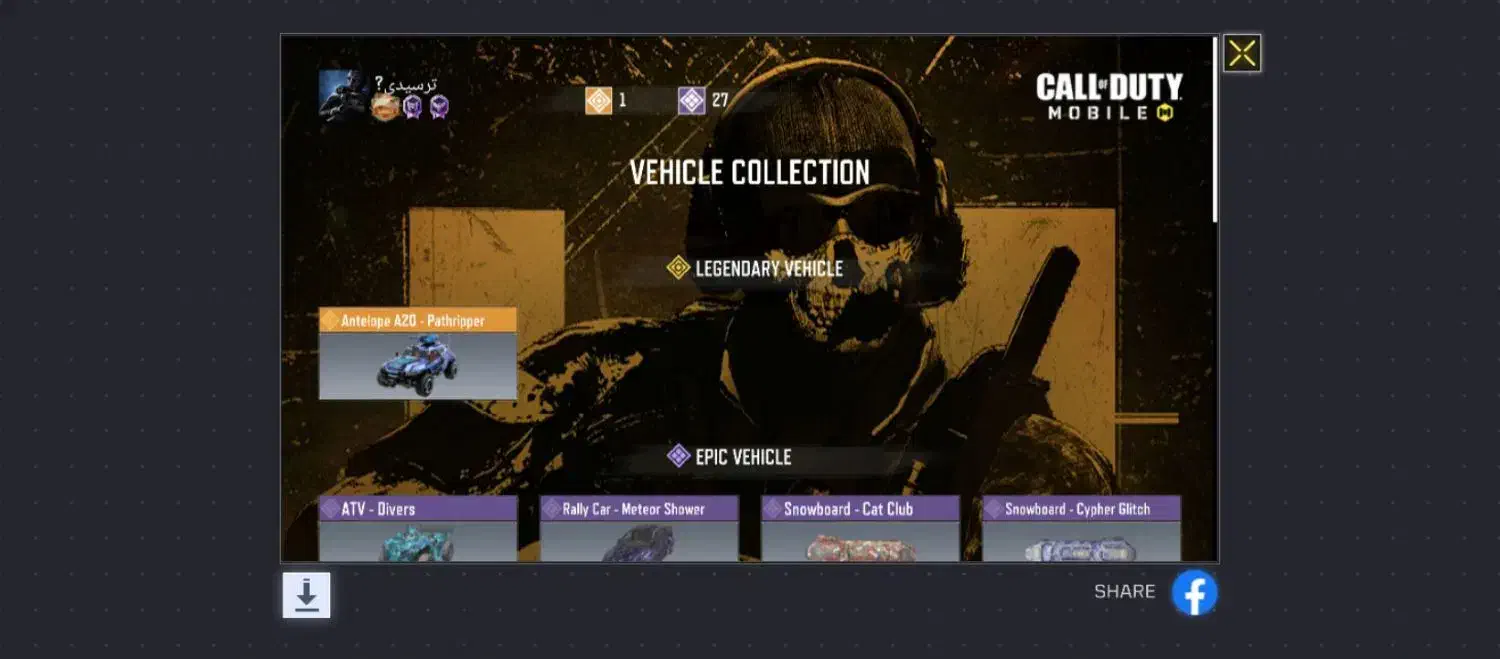
Task: Click the purple epic count icon
Action: tap(691, 100)
